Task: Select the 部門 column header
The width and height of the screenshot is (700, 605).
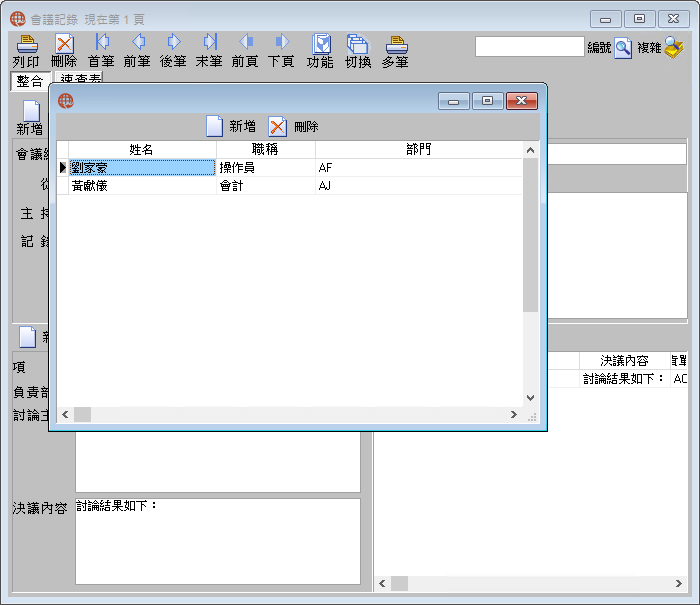Action: [x=419, y=150]
